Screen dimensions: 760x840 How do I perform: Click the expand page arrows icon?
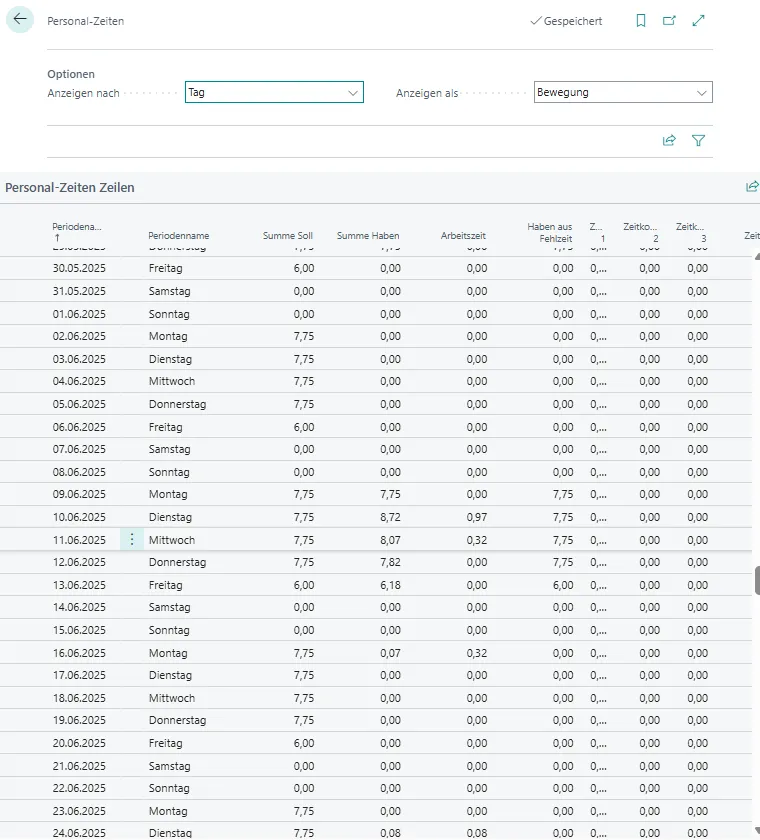(699, 21)
